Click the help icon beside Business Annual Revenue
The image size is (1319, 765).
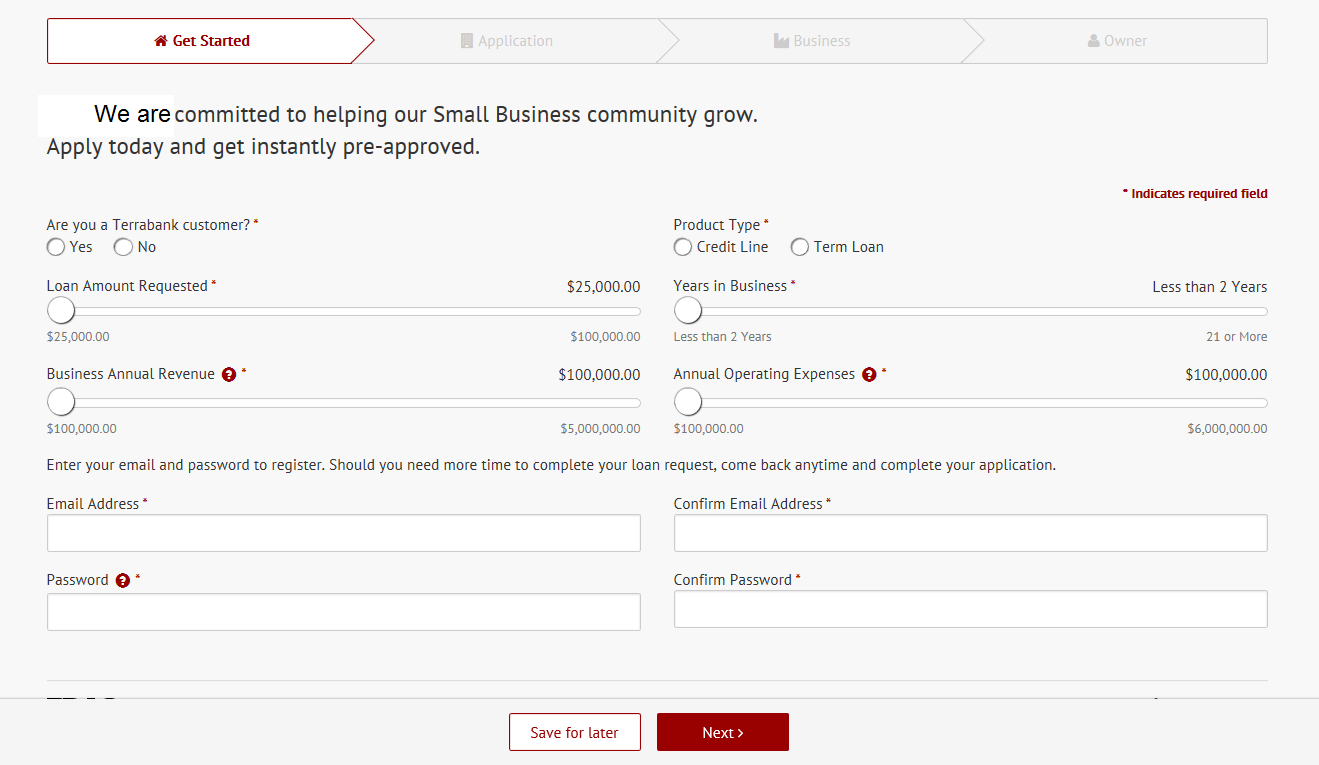click(229, 375)
